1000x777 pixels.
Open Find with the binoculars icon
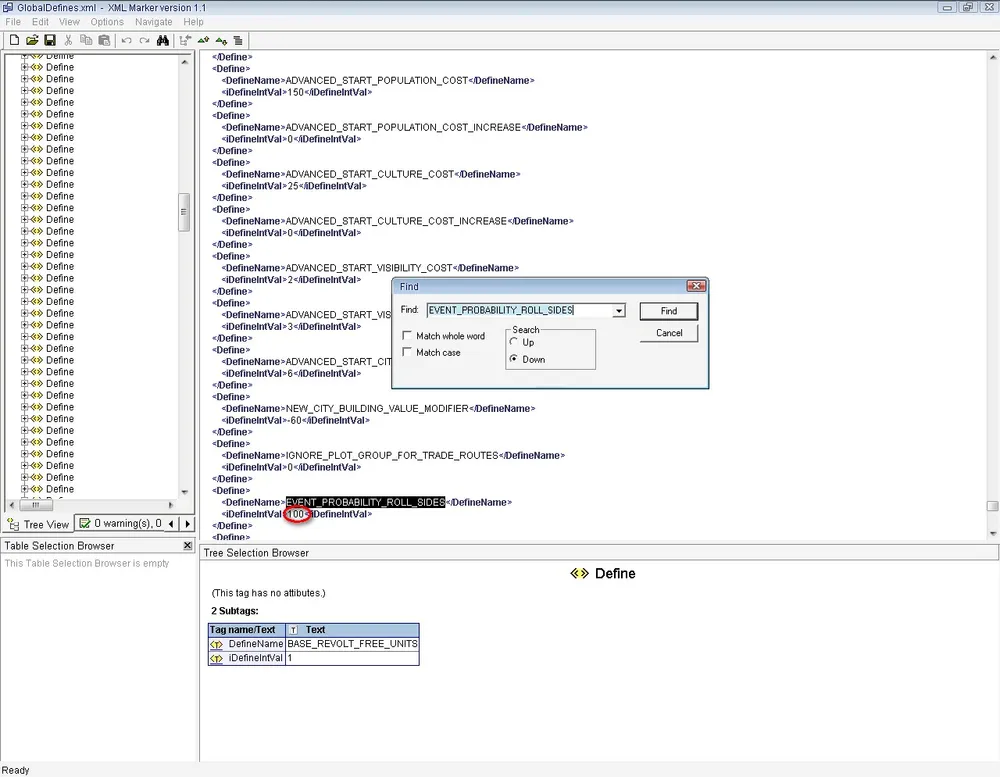tap(162, 40)
